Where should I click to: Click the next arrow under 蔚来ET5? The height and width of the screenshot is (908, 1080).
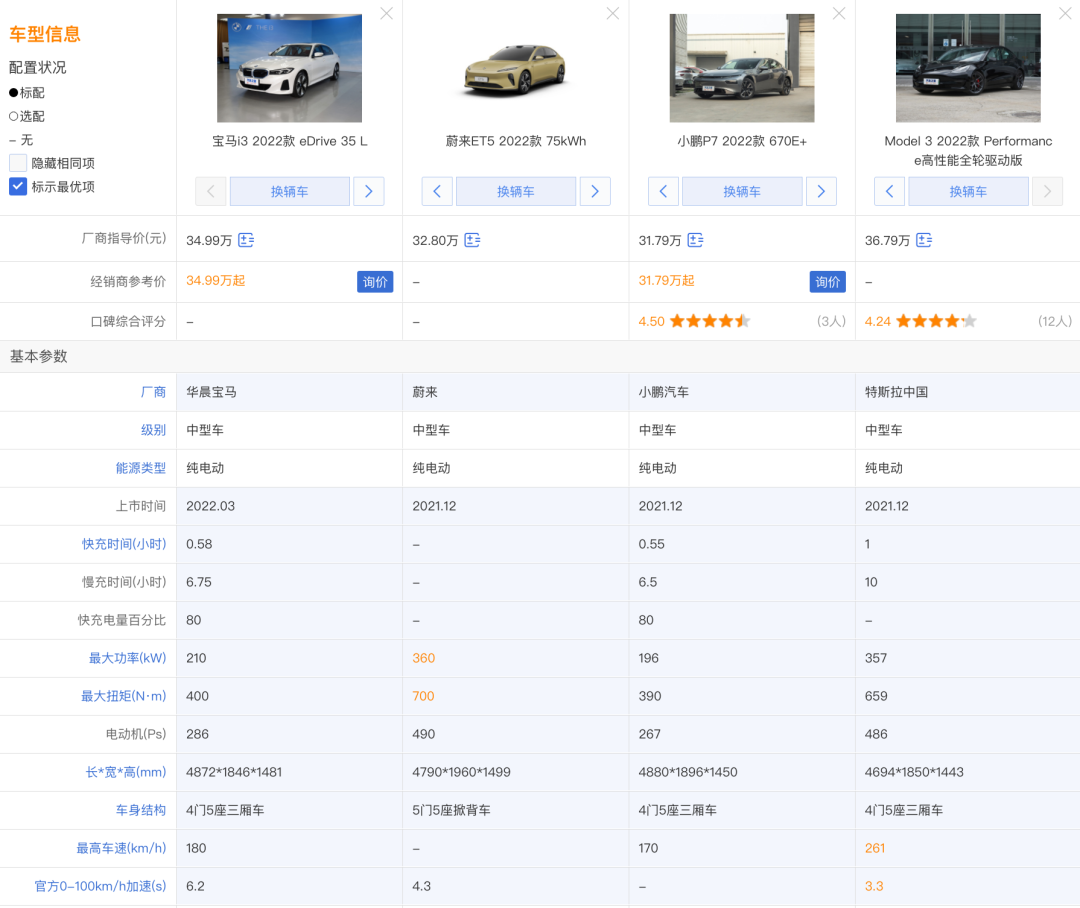(x=595, y=192)
